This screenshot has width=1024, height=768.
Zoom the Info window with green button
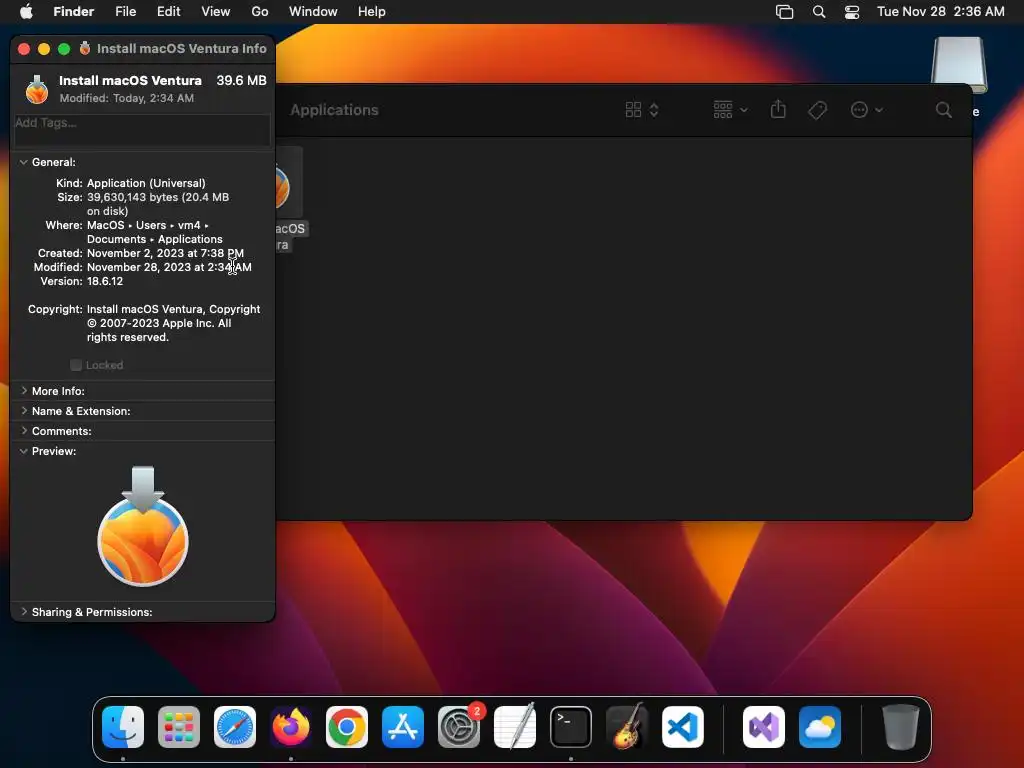tap(64, 48)
